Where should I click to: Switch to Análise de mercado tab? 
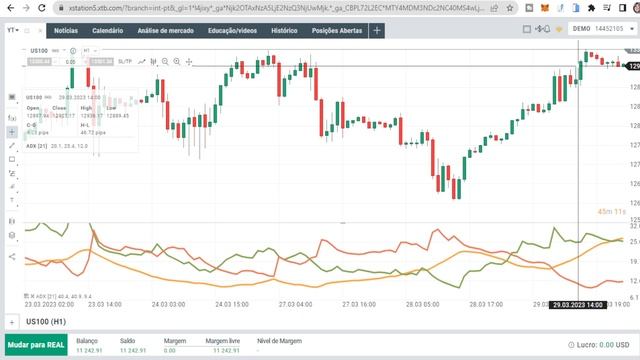coord(165,31)
